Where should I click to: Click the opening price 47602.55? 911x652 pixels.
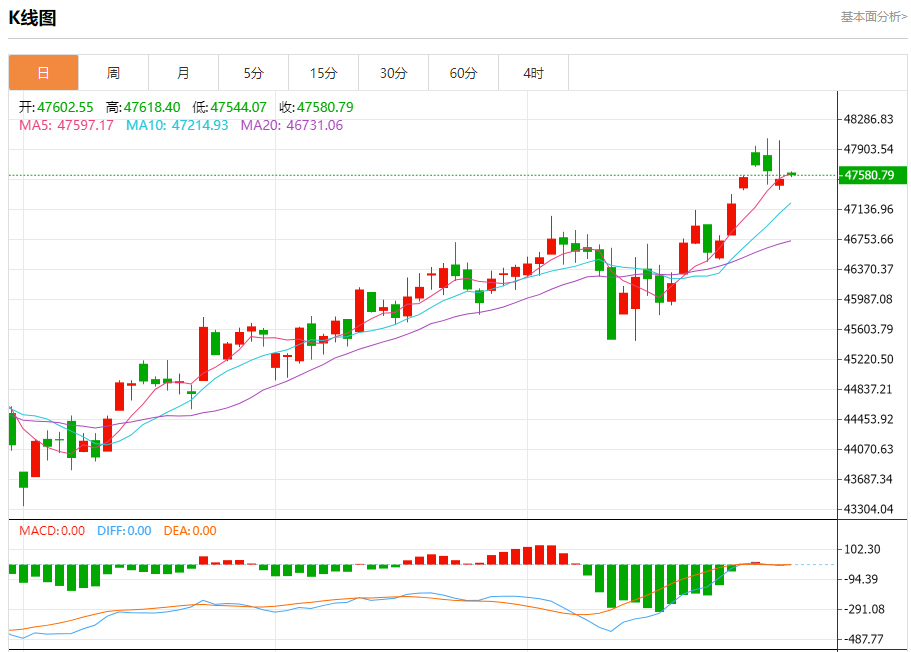click(x=65, y=107)
